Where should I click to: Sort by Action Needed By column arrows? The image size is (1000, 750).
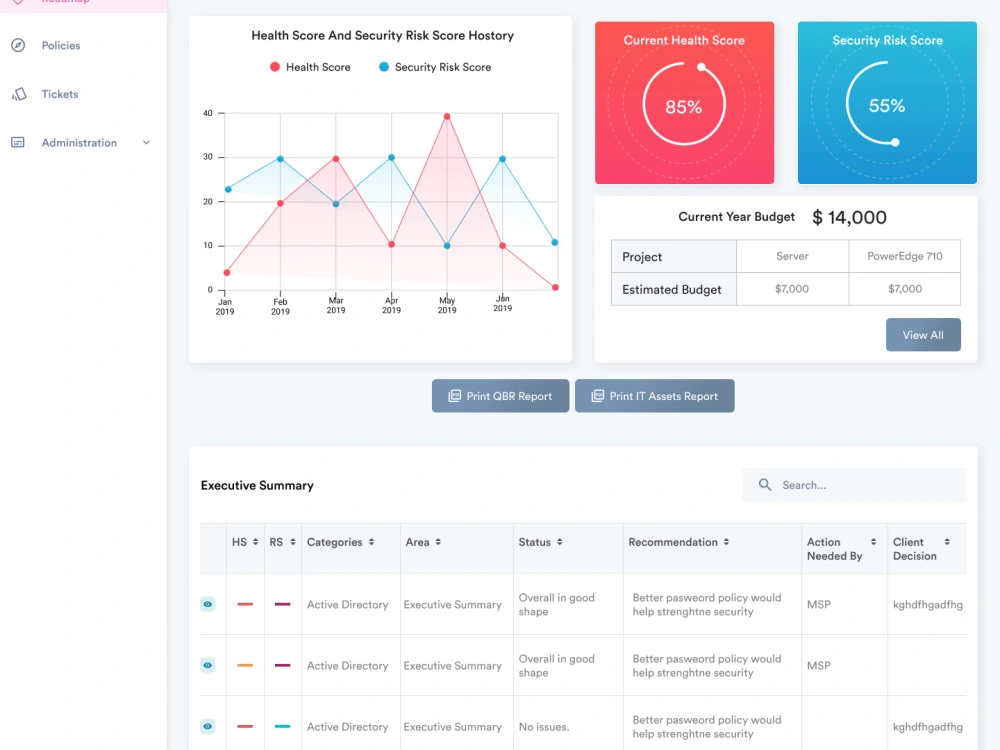(x=874, y=542)
